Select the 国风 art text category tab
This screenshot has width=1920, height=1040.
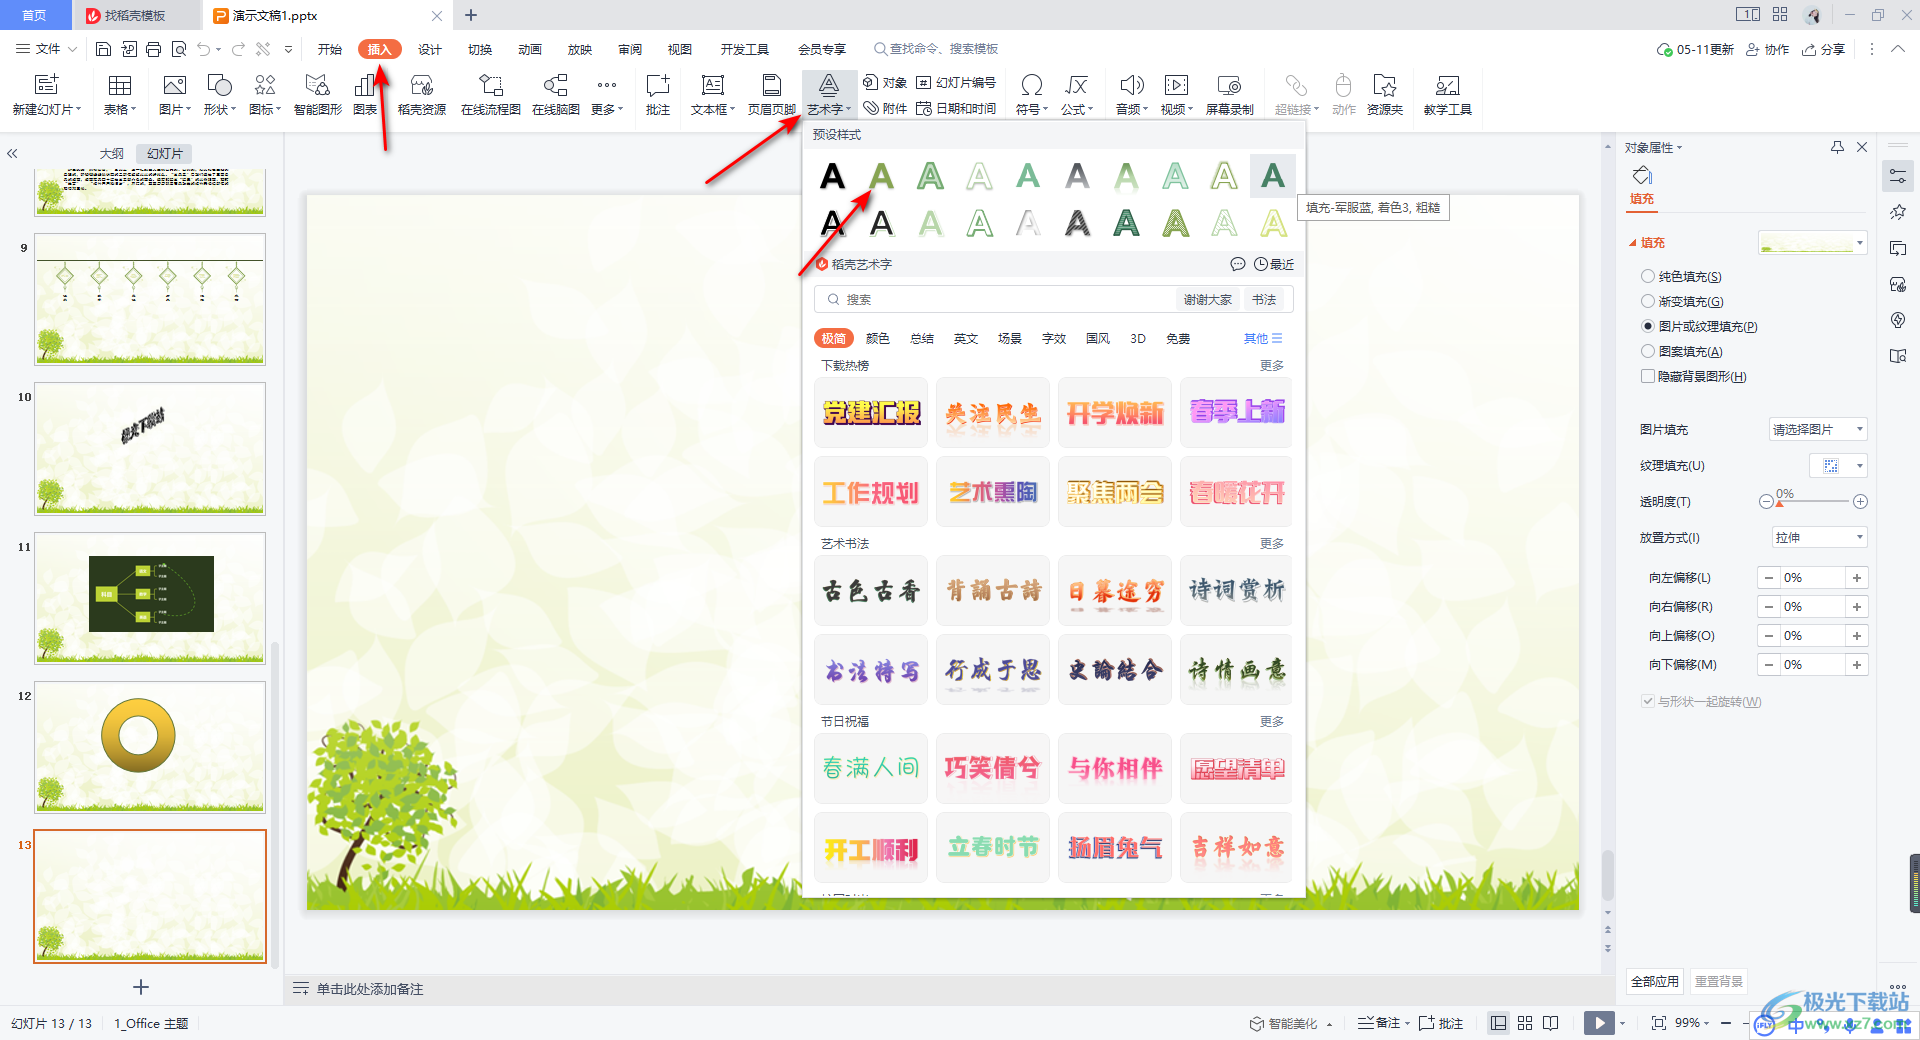point(1098,338)
